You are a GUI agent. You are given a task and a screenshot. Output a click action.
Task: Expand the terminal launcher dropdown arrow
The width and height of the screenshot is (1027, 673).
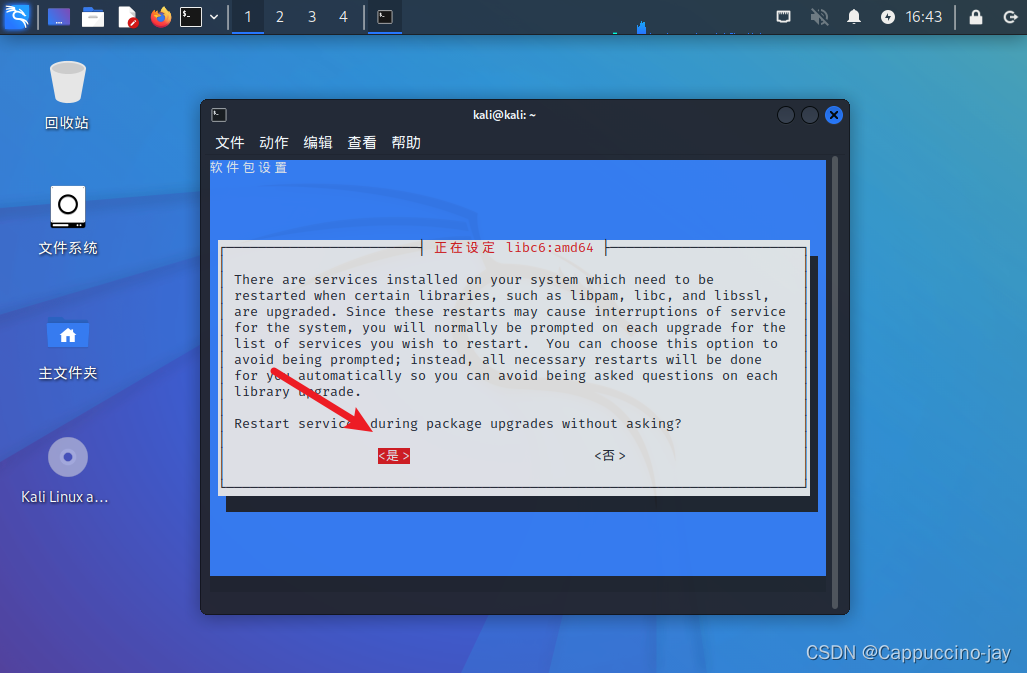coord(214,17)
